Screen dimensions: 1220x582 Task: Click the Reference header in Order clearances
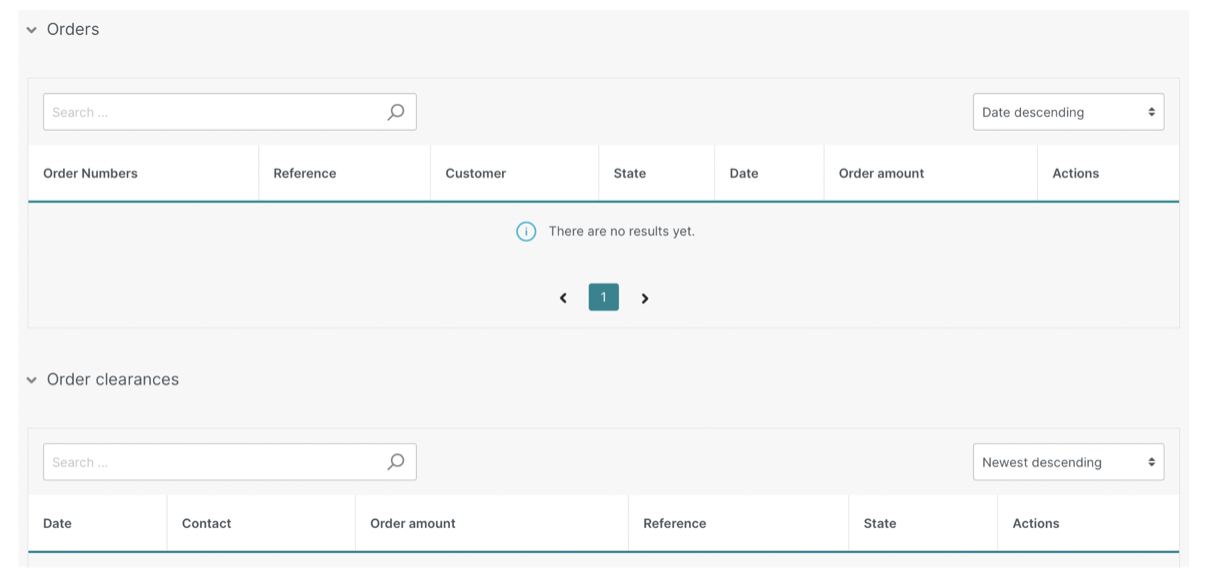(675, 523)
